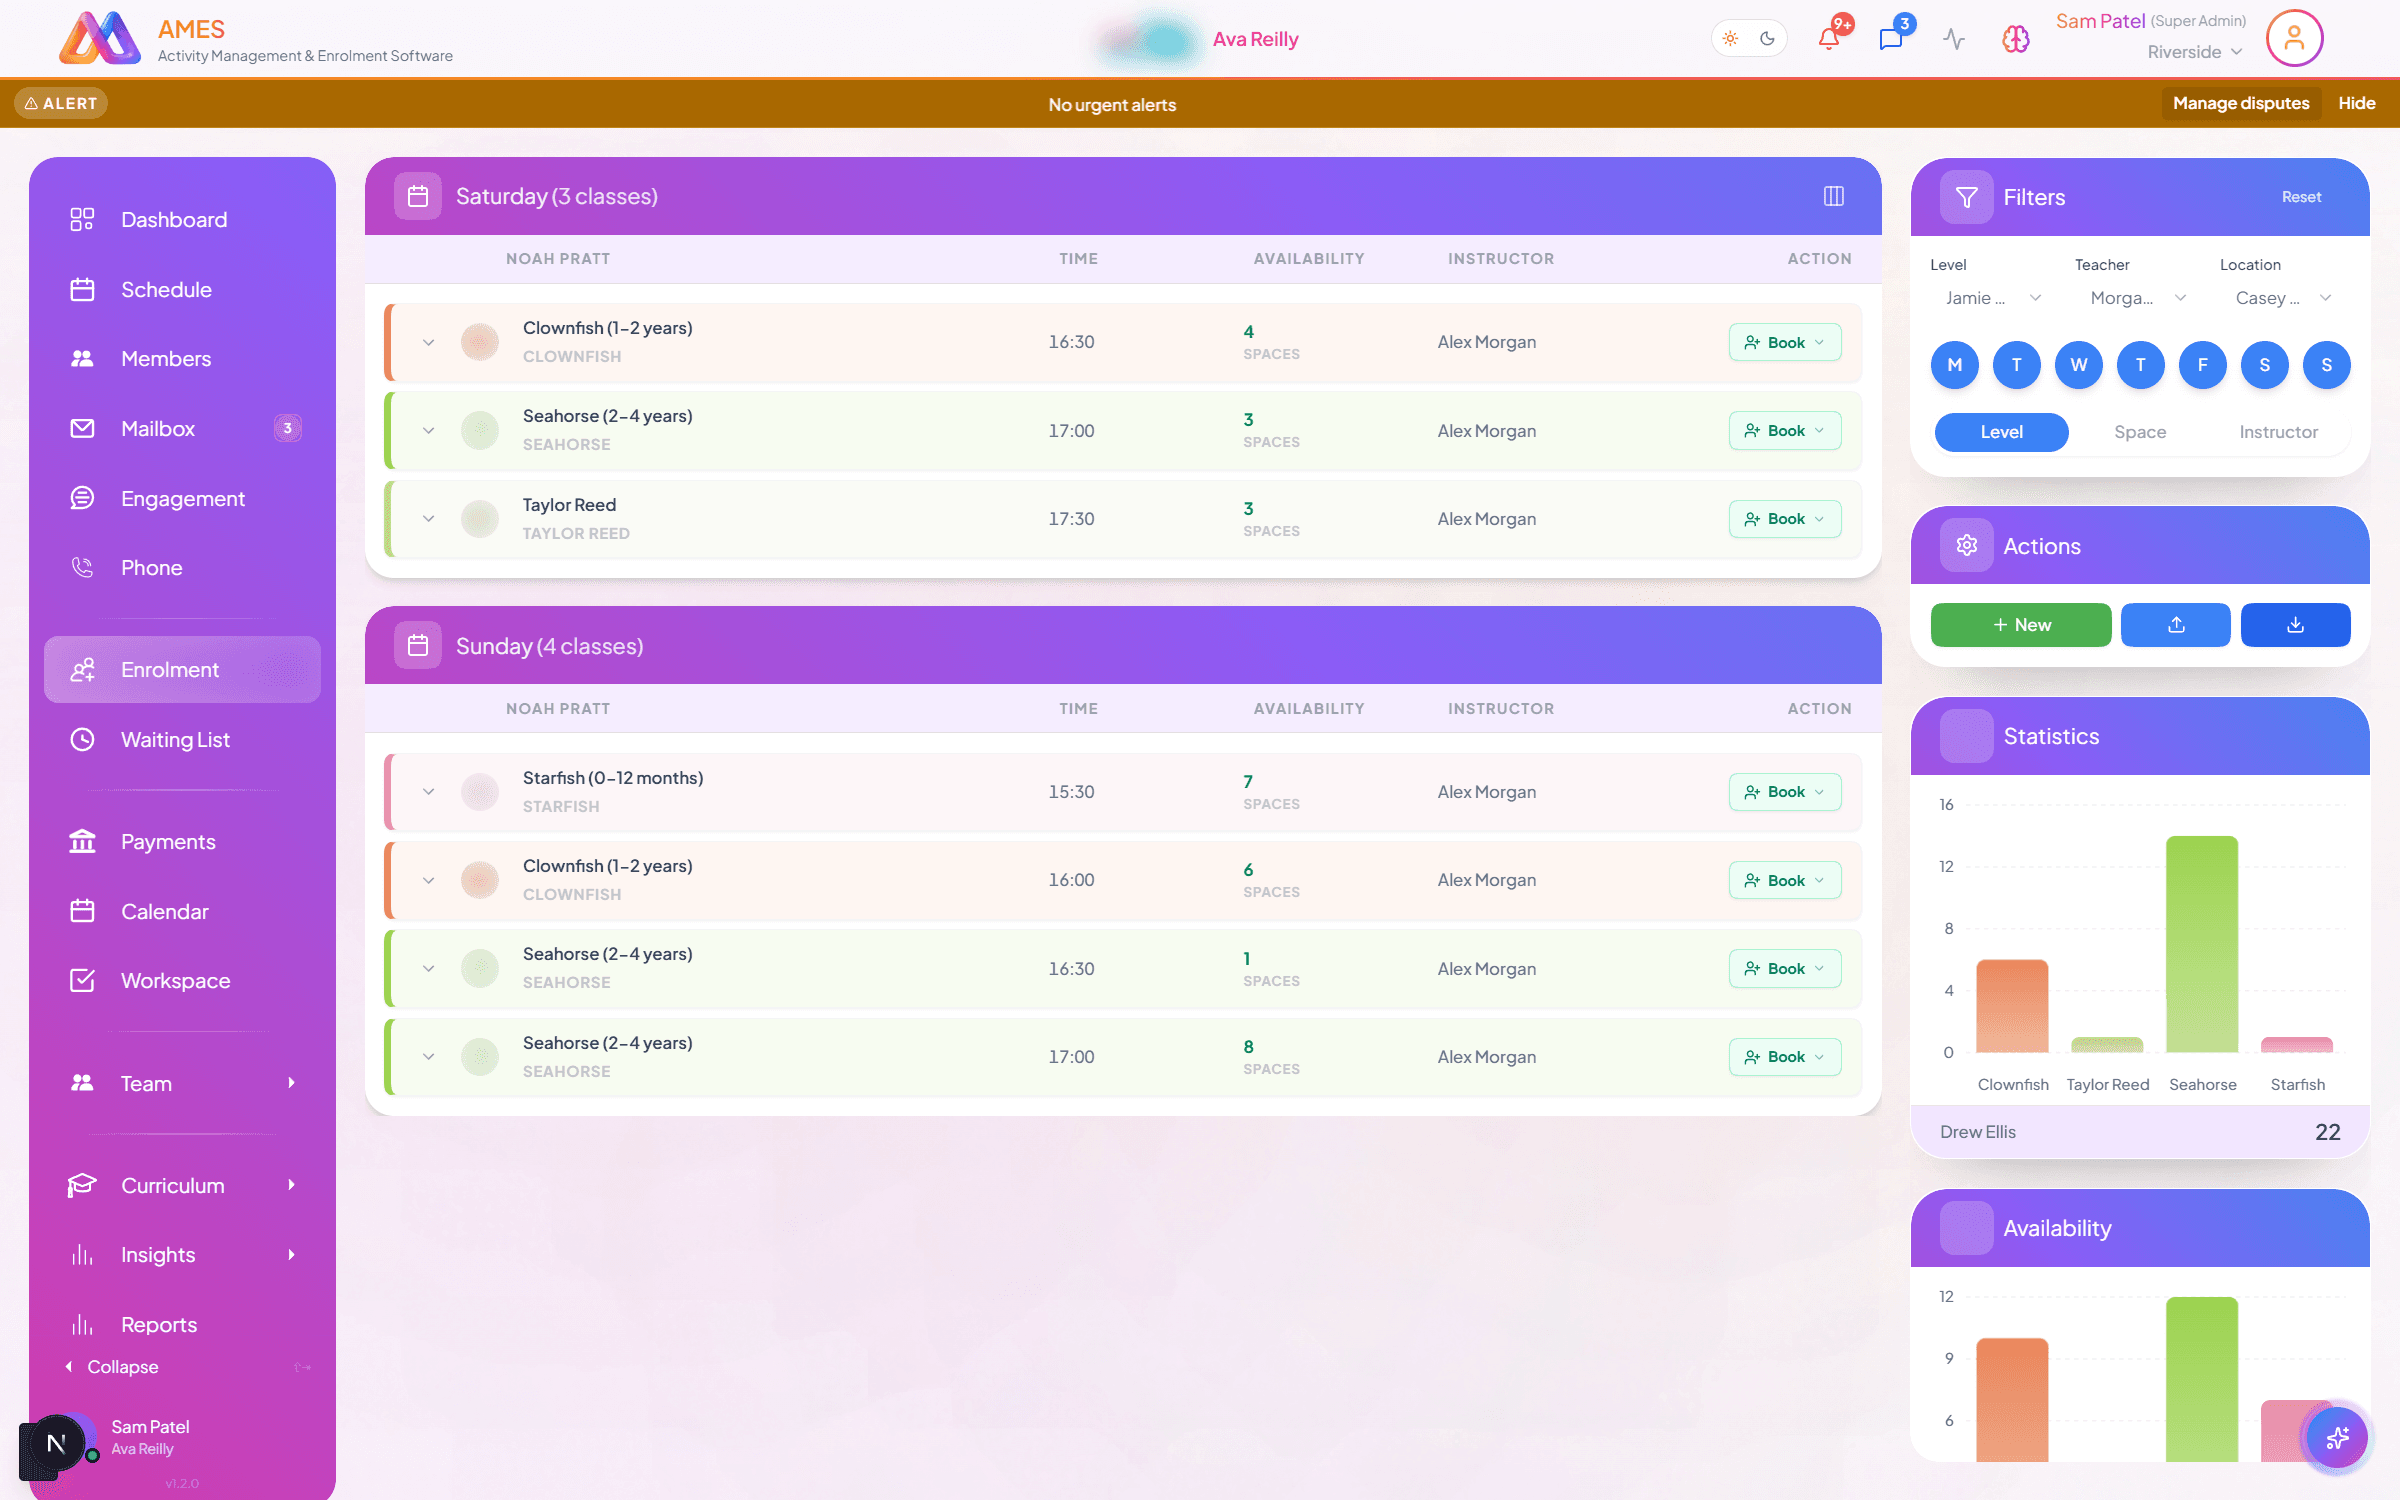Open Phone from sidebar

tap(182, 568)
